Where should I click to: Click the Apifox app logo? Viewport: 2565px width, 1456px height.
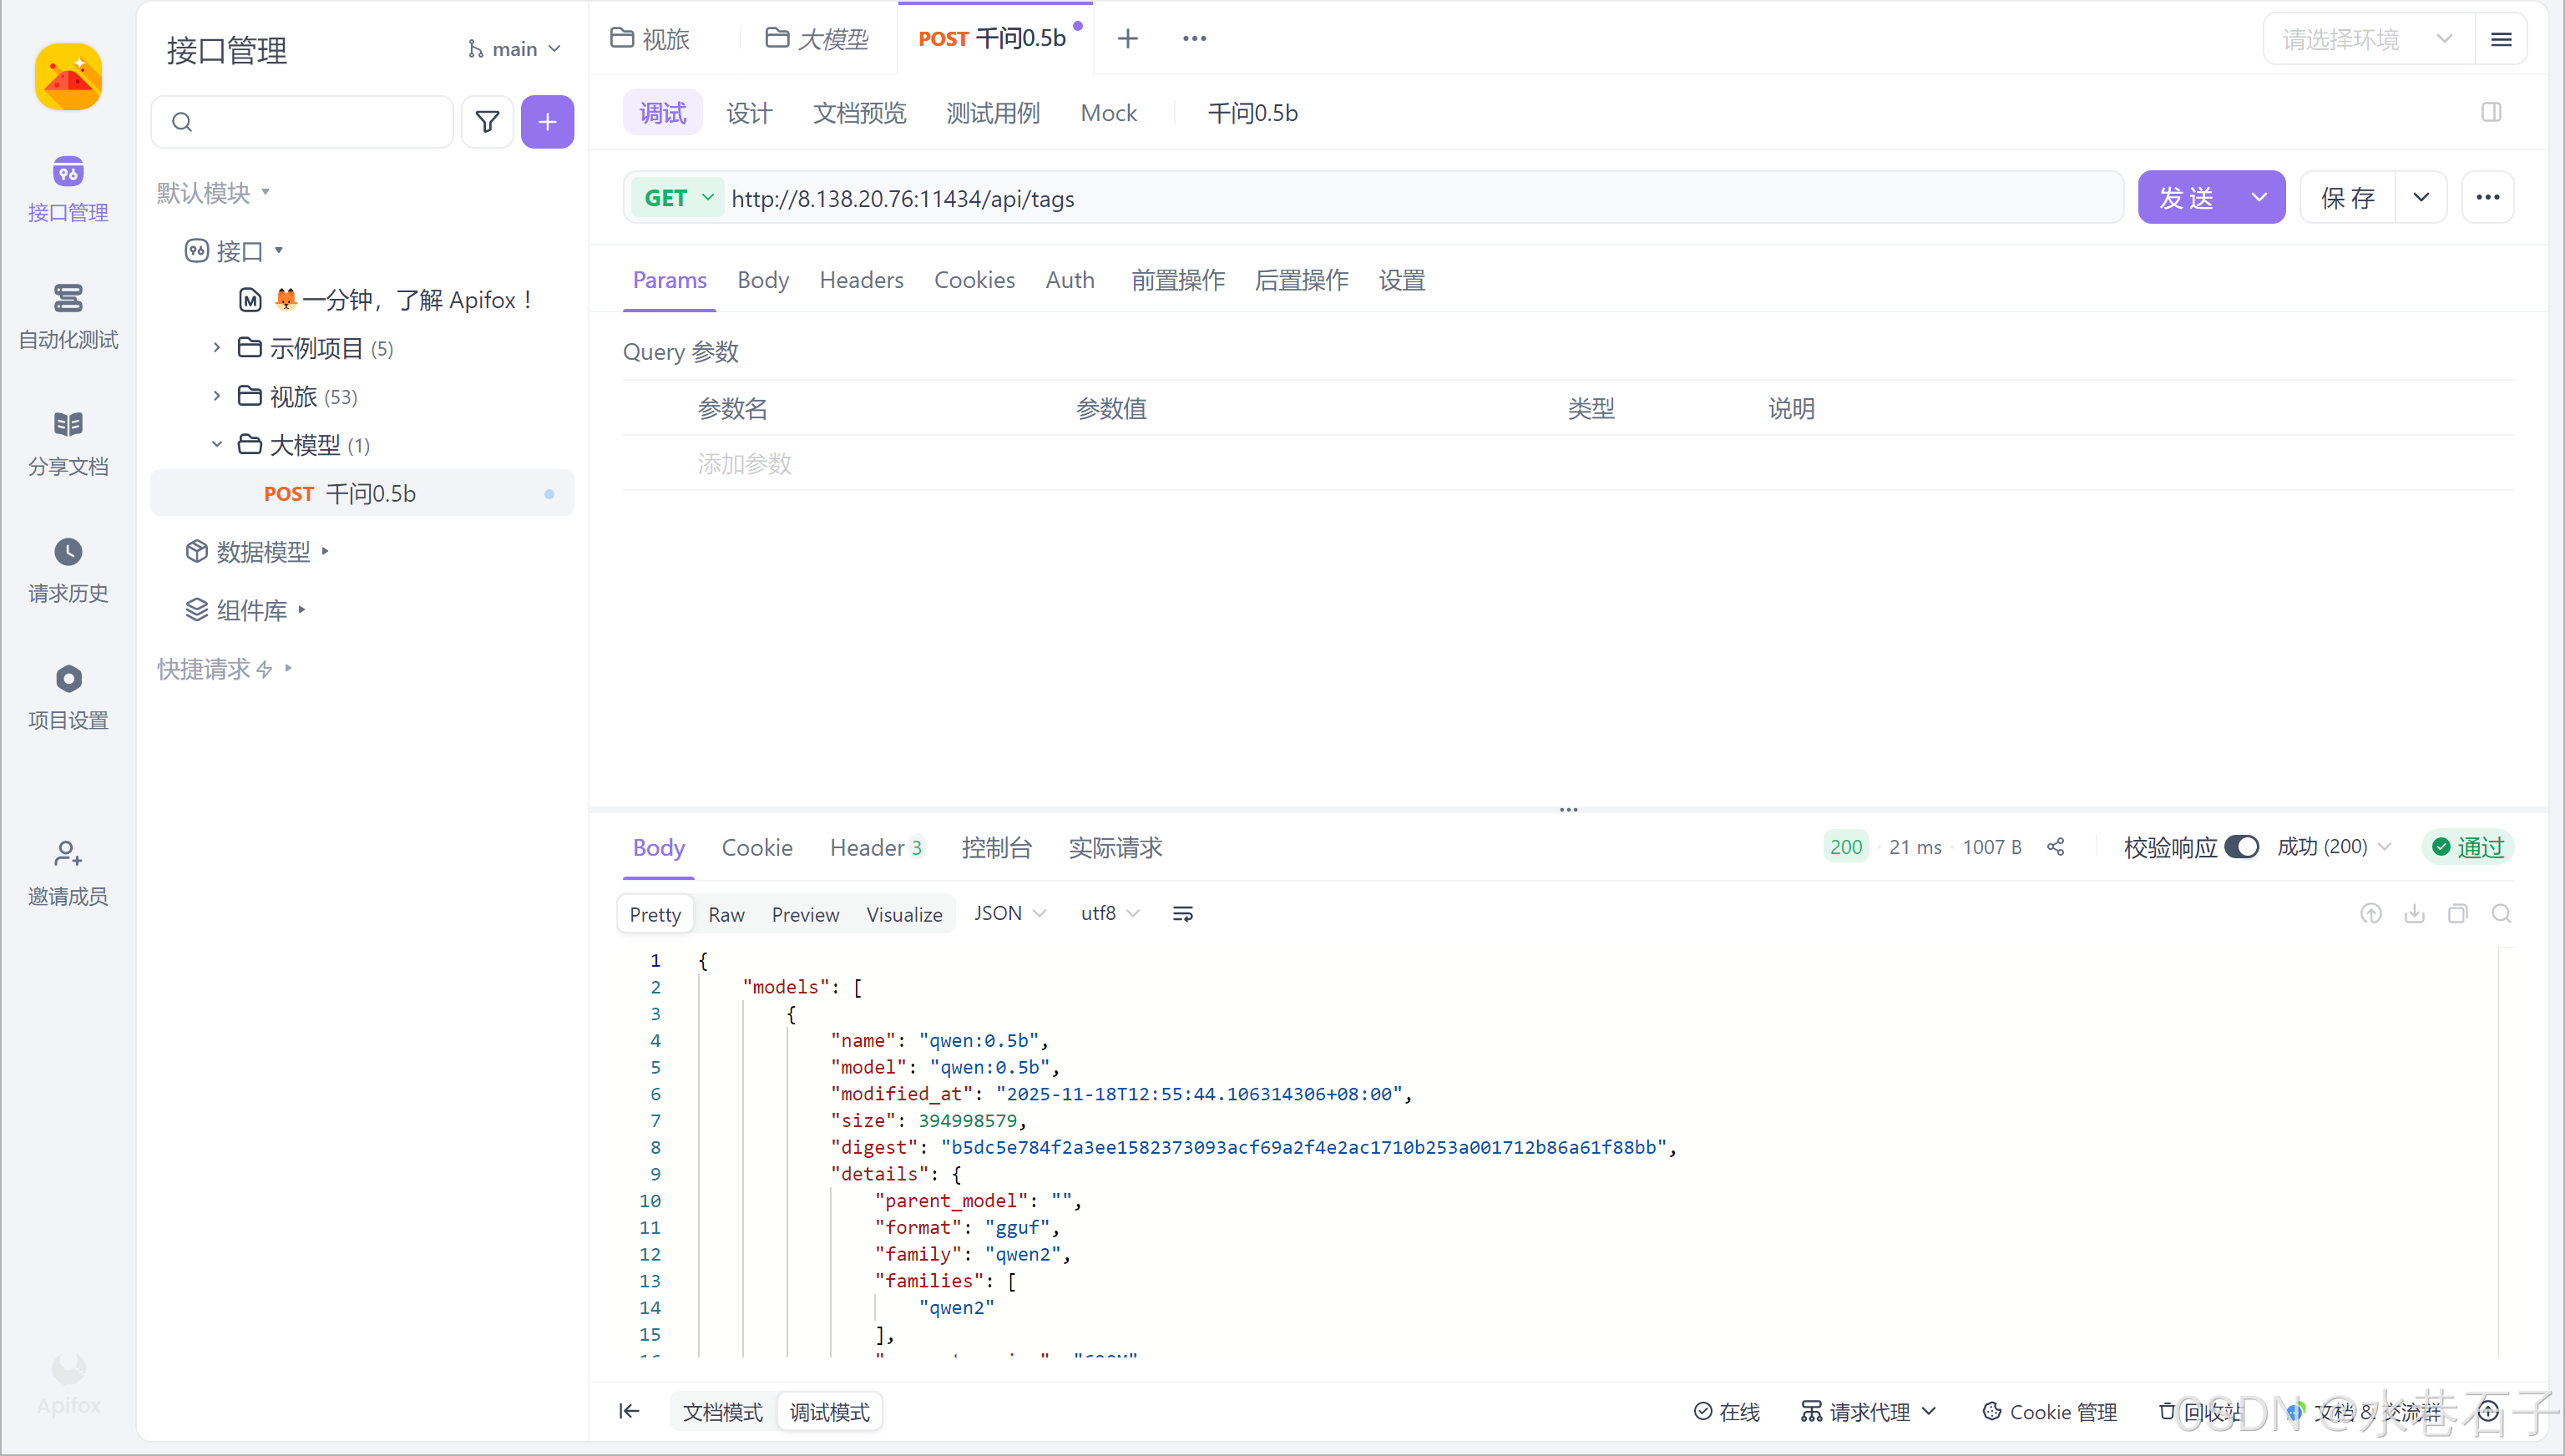click(68, 77)
